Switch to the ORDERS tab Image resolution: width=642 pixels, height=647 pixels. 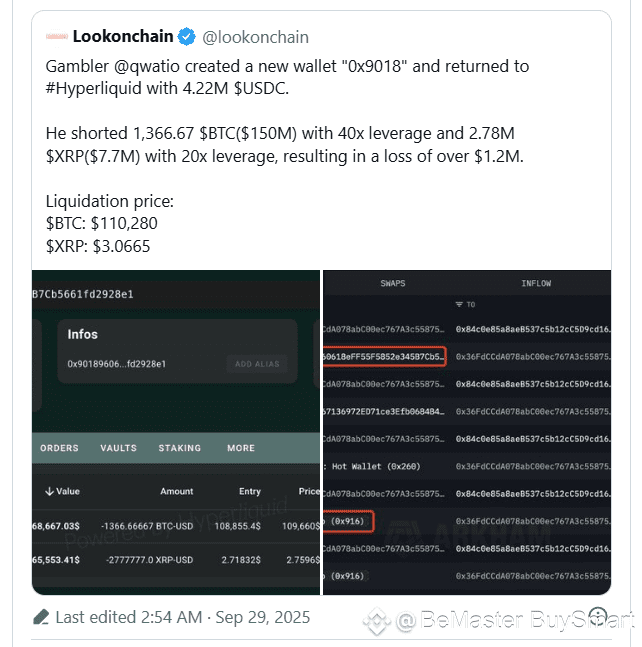pyautogui.click(x=59, y=448)
